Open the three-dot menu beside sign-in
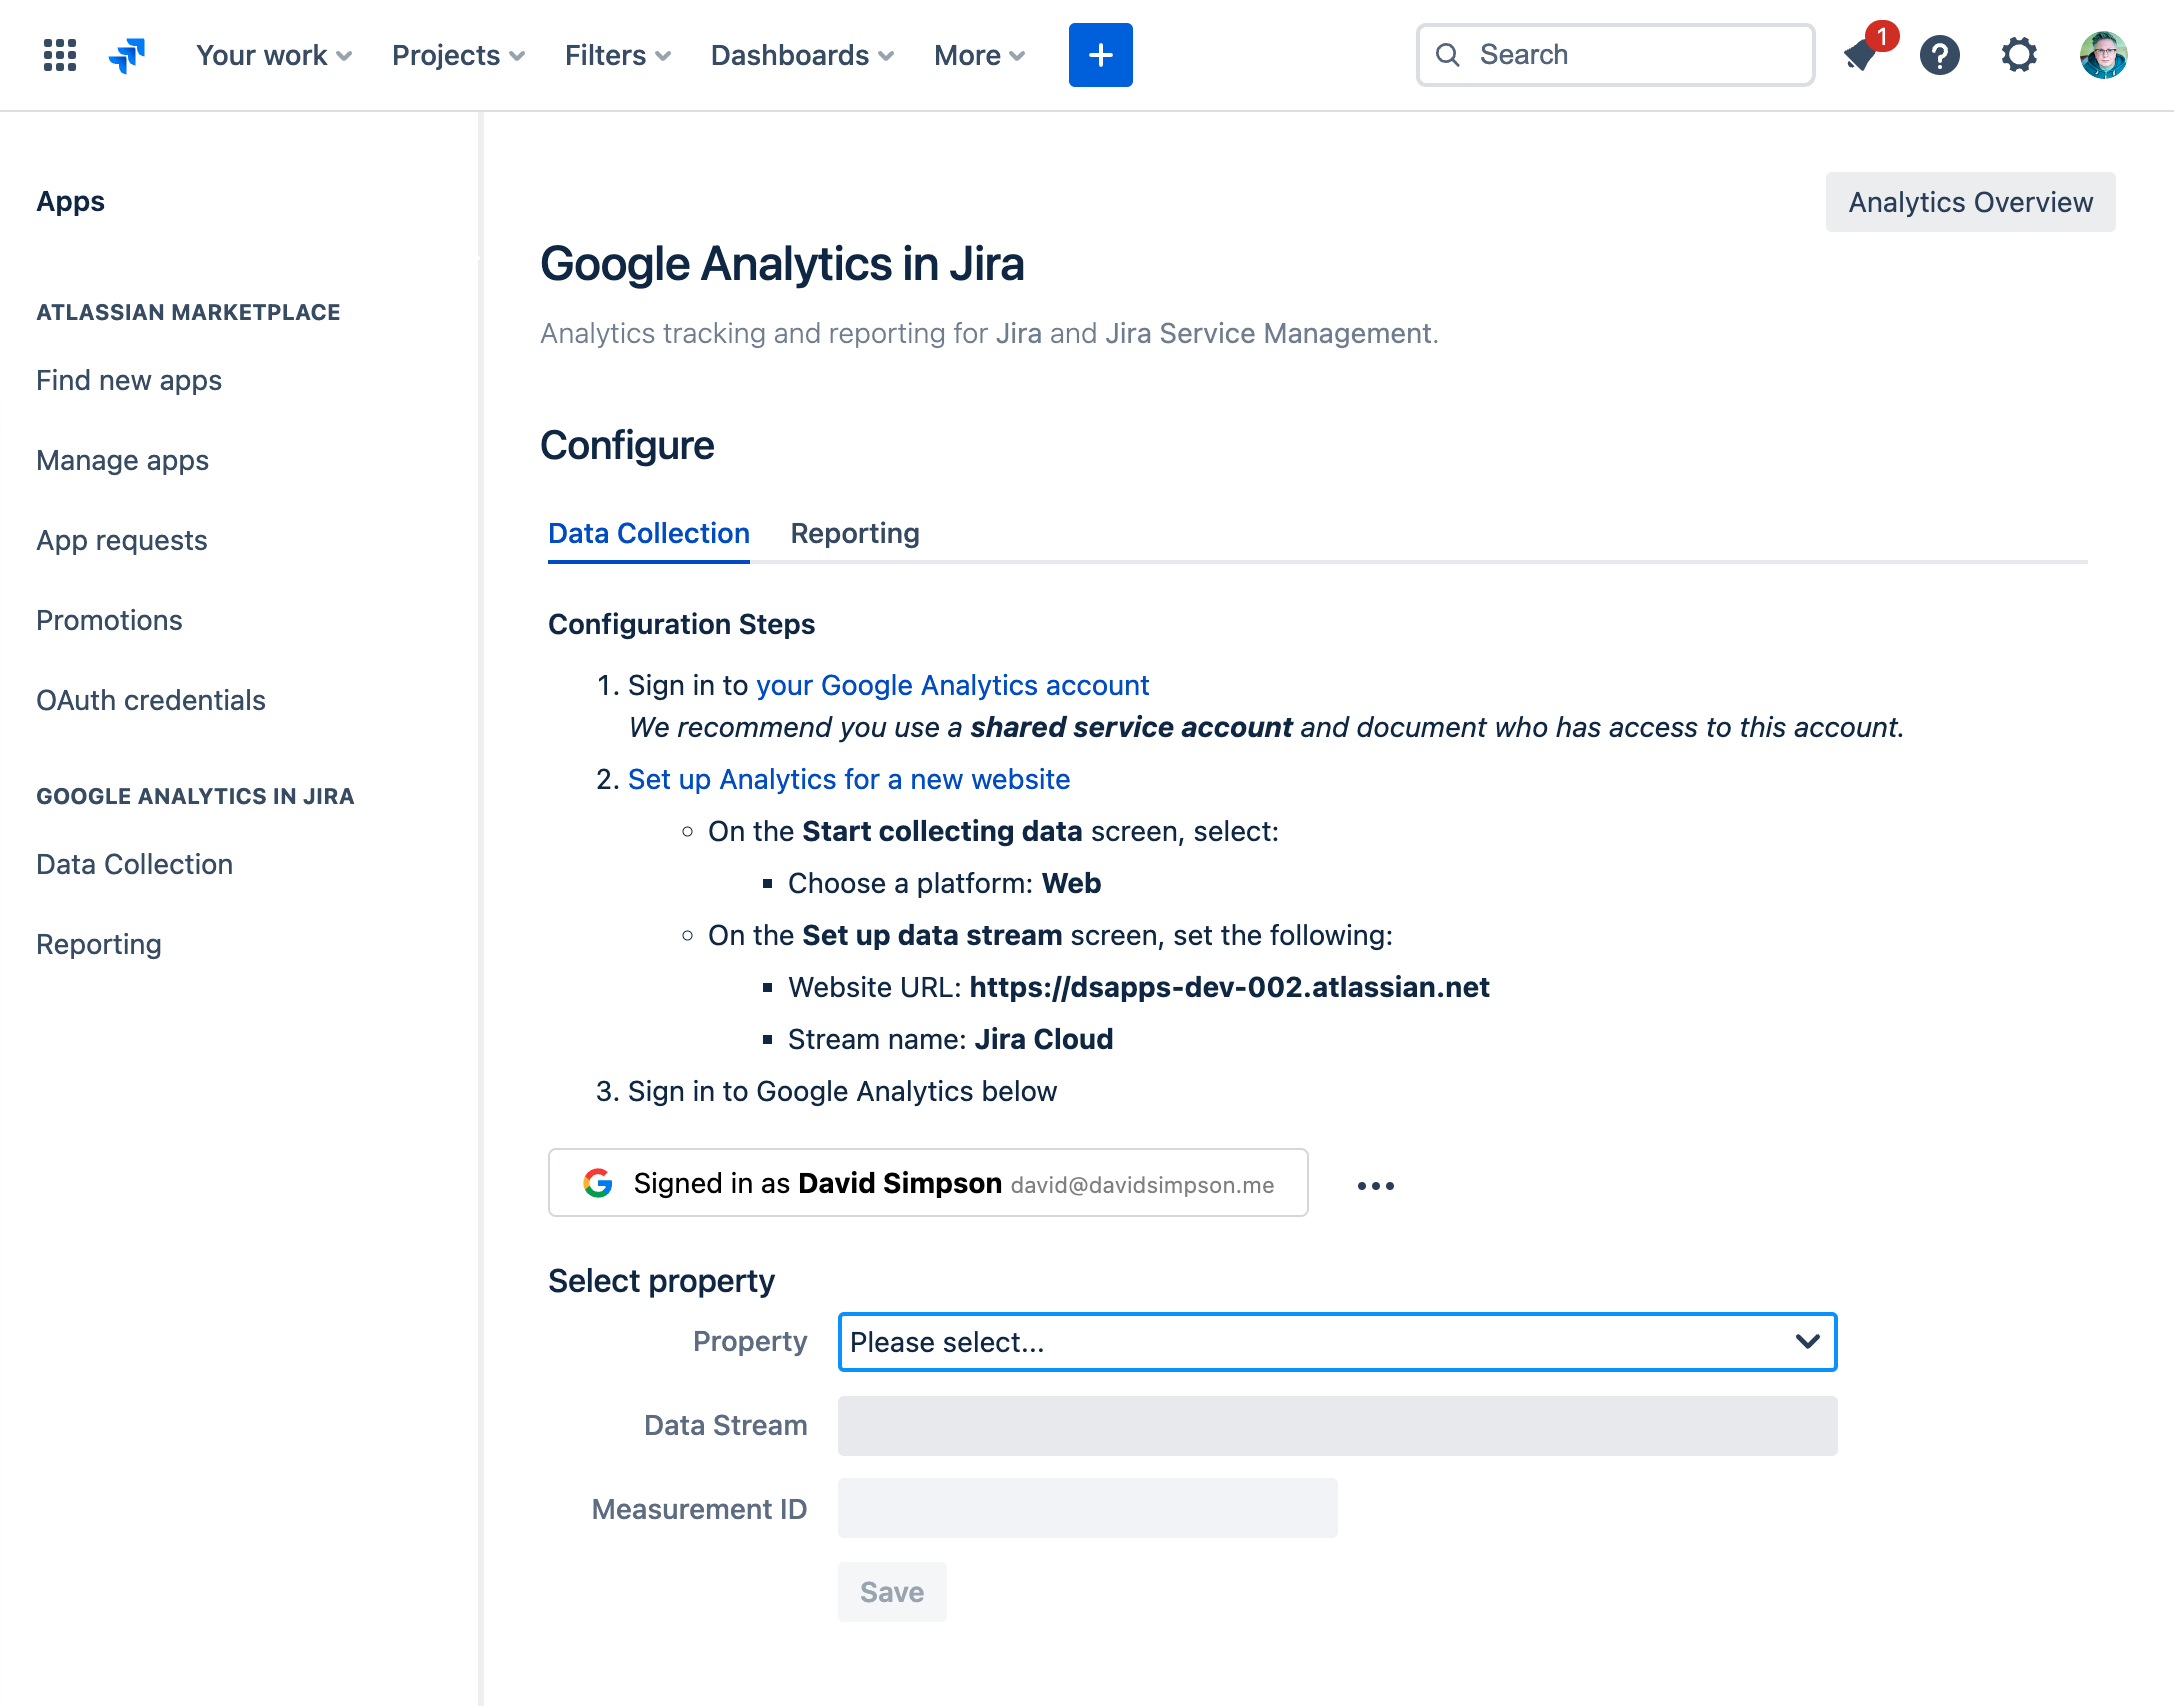This screenshot has height=1706, width=2174. [1375, 1185]
